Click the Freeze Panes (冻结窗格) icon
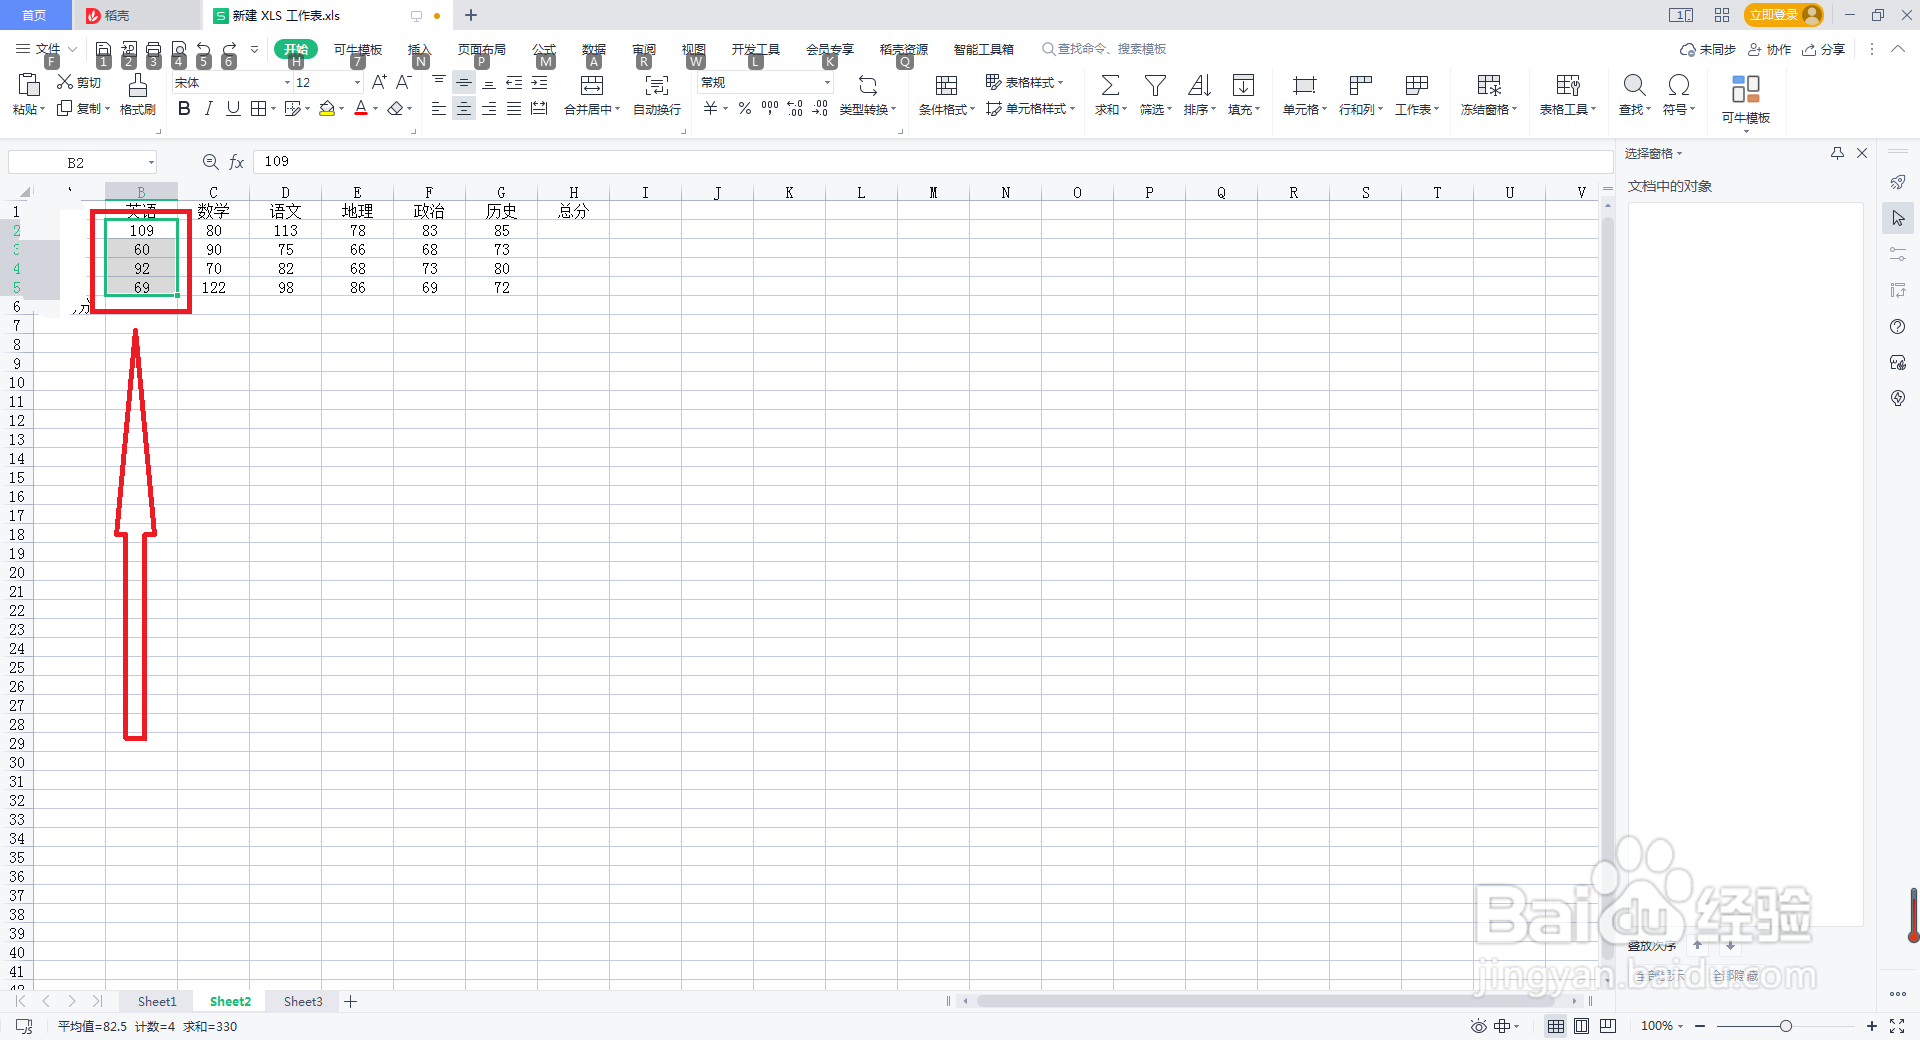Viewport: 1920px width, 1040px height. point(1489,86)
